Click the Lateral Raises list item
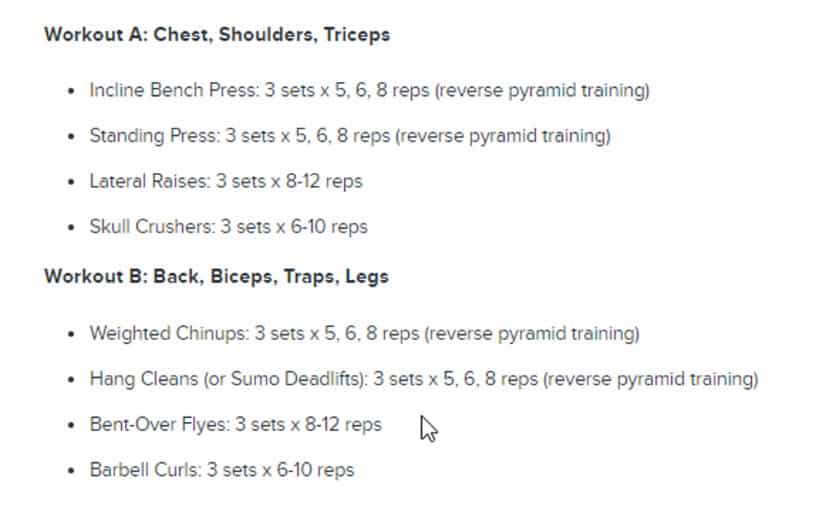Screen dimensions: 813x509 coord(226,181)
